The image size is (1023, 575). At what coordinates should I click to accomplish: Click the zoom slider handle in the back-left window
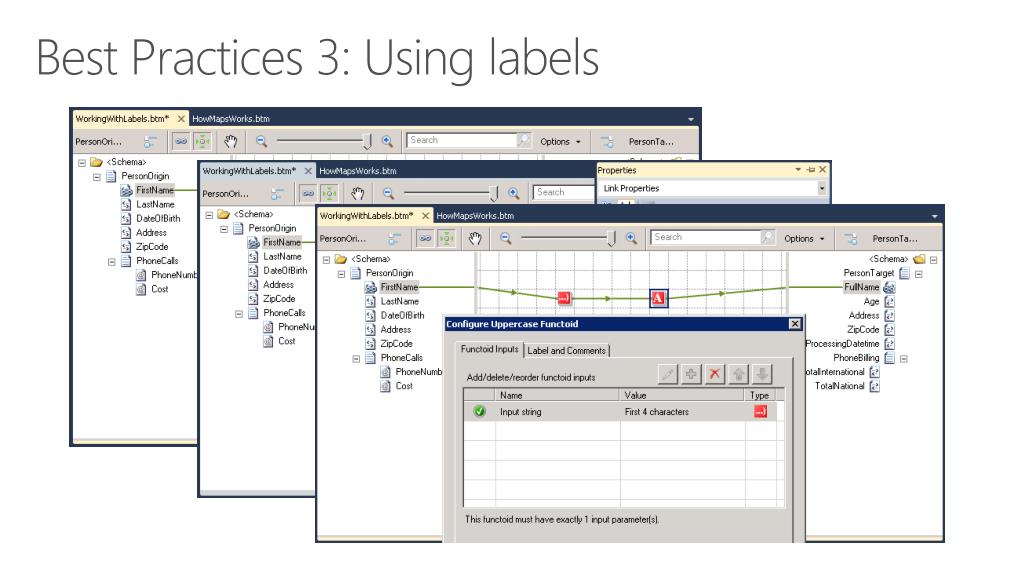point(367,141)
